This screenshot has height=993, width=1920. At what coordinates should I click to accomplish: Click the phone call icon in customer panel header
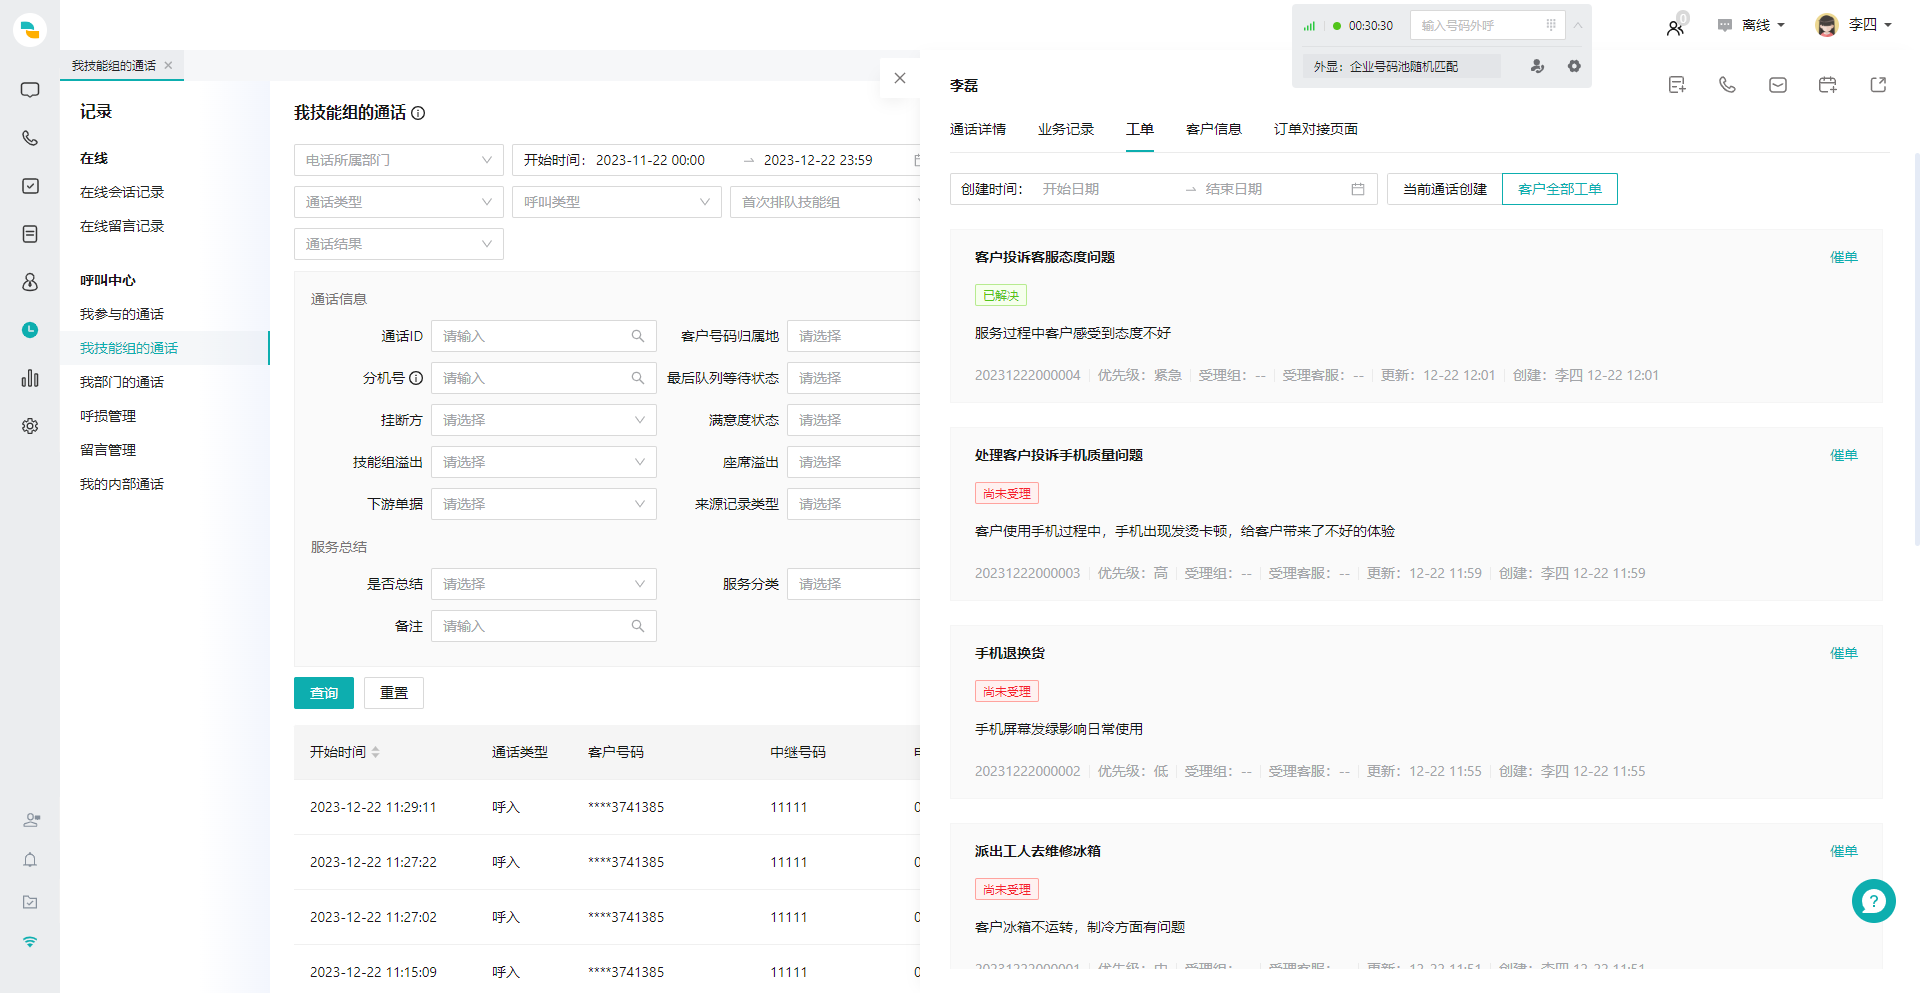point(1727,85)
